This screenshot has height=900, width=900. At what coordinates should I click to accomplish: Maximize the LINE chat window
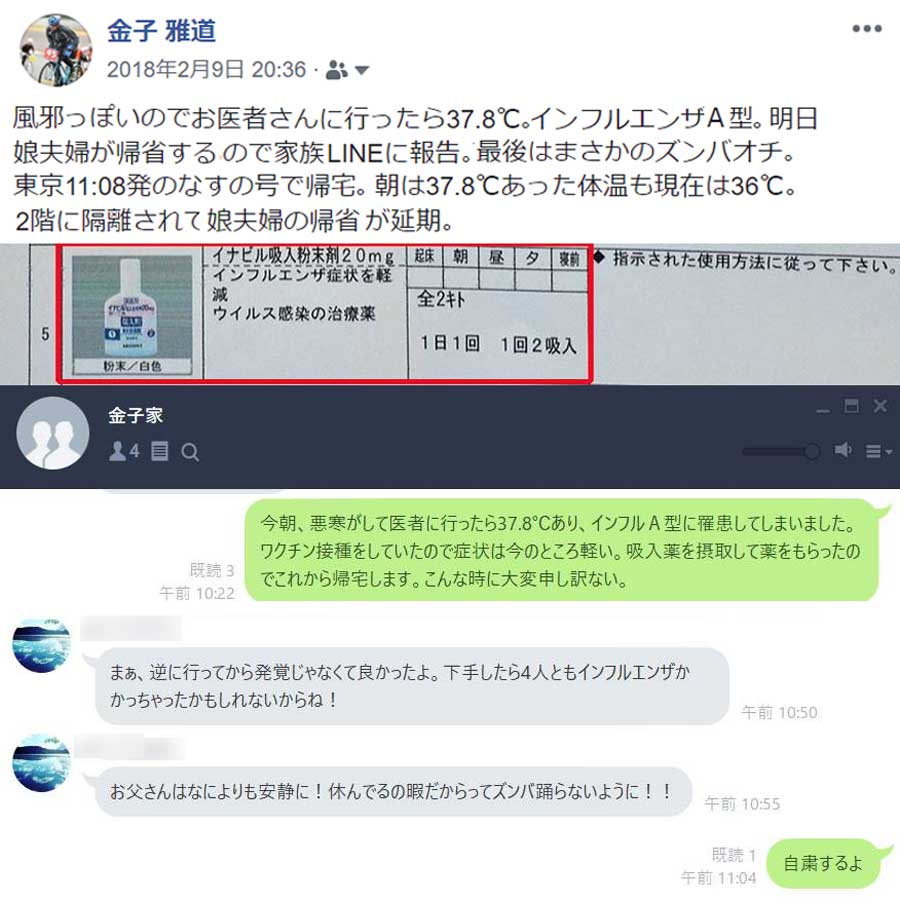(851, 406)
